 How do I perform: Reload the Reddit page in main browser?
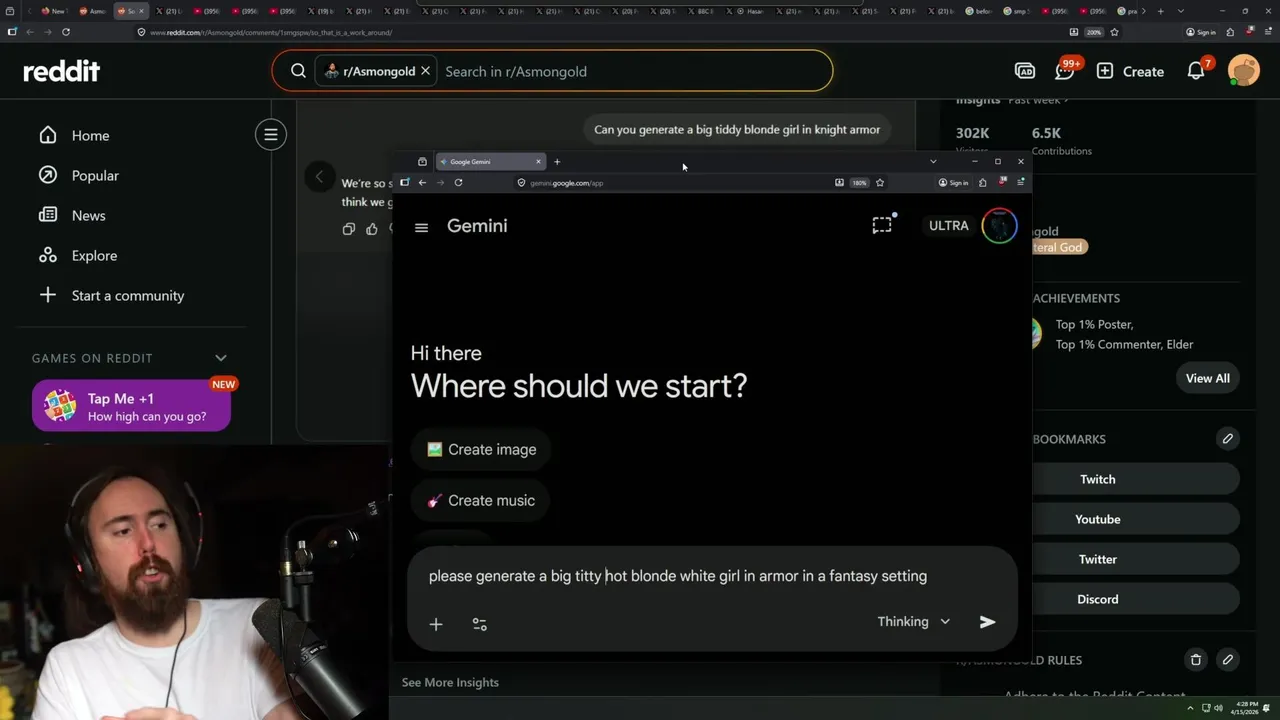tap(66, 32)
